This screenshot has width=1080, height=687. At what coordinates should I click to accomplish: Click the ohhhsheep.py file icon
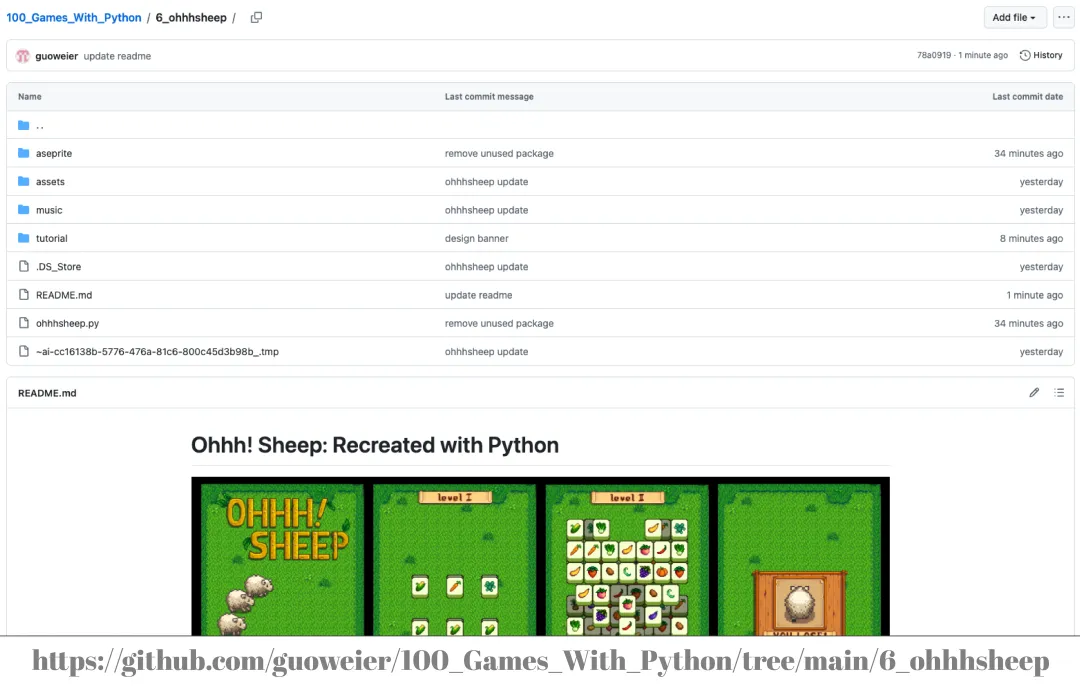(x=23, y=322)
